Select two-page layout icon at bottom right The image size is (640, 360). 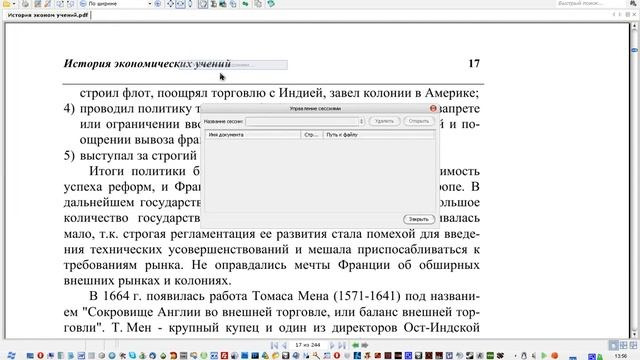click(624, 345)
